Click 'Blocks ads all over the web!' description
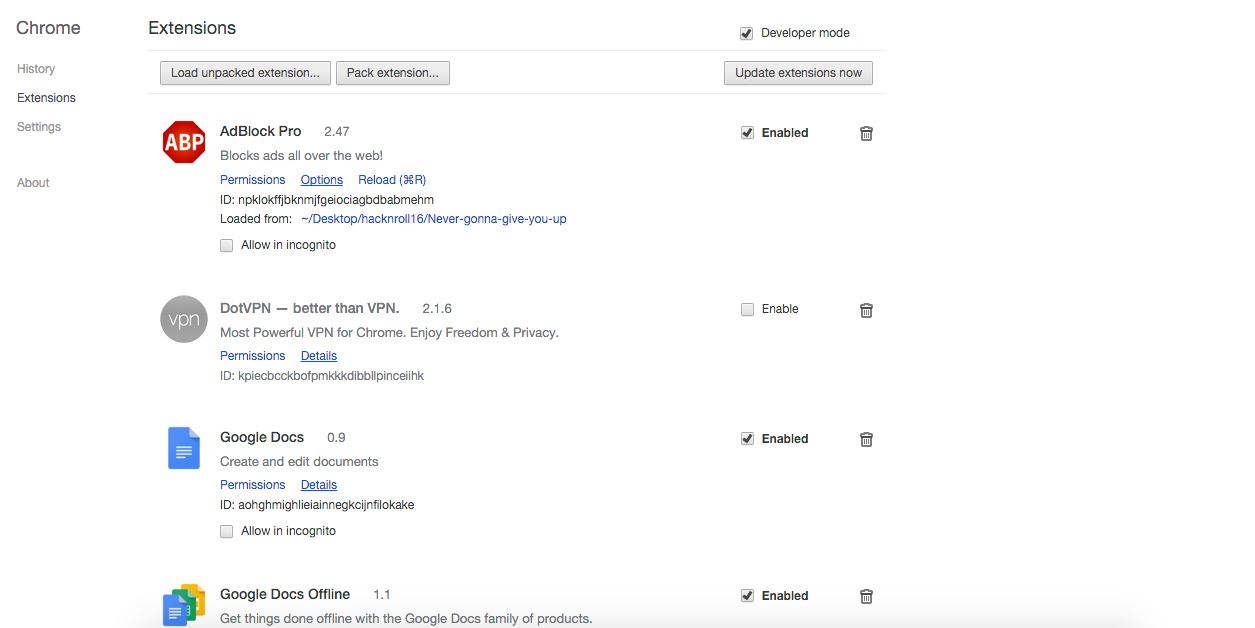This screenshot has height=628, width=1255. pos(301,156)
